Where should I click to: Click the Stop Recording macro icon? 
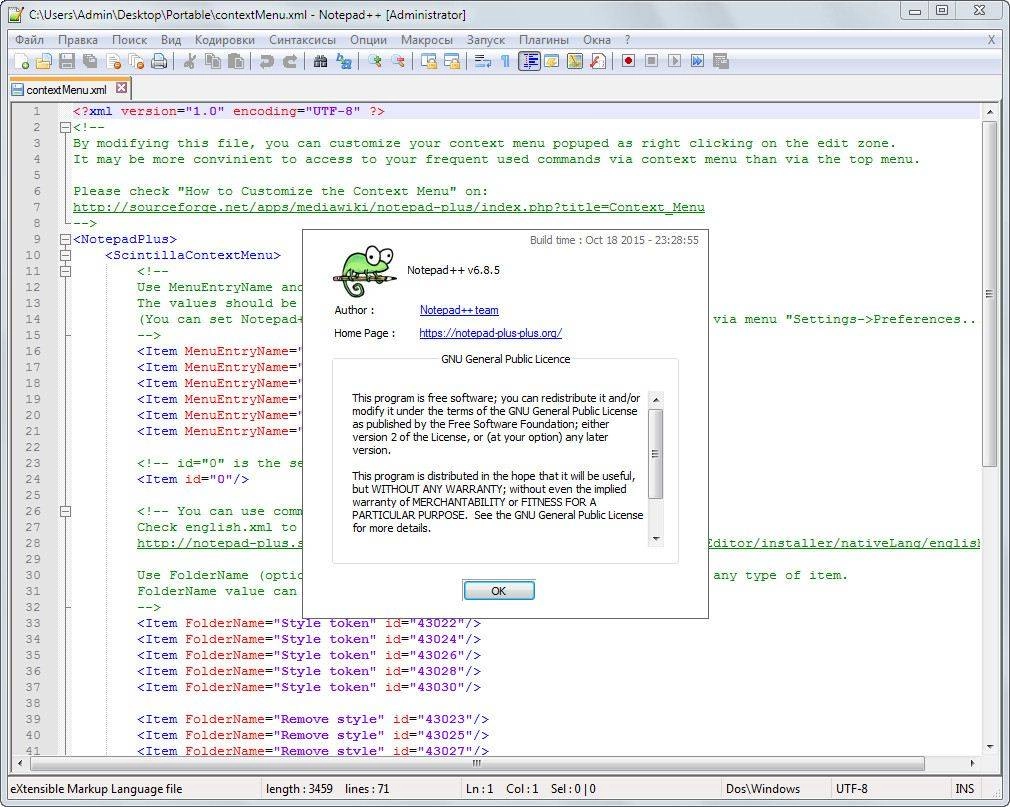651,61
